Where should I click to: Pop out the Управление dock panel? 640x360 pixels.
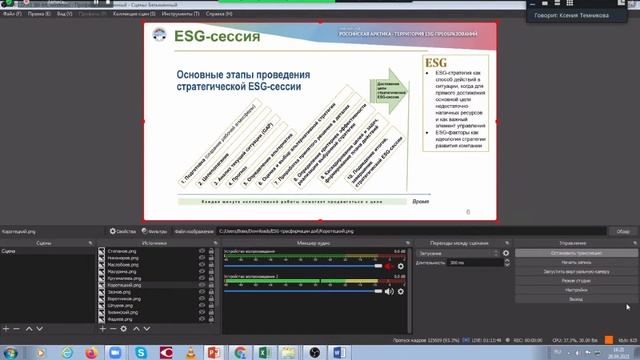(x=635, y=243)
